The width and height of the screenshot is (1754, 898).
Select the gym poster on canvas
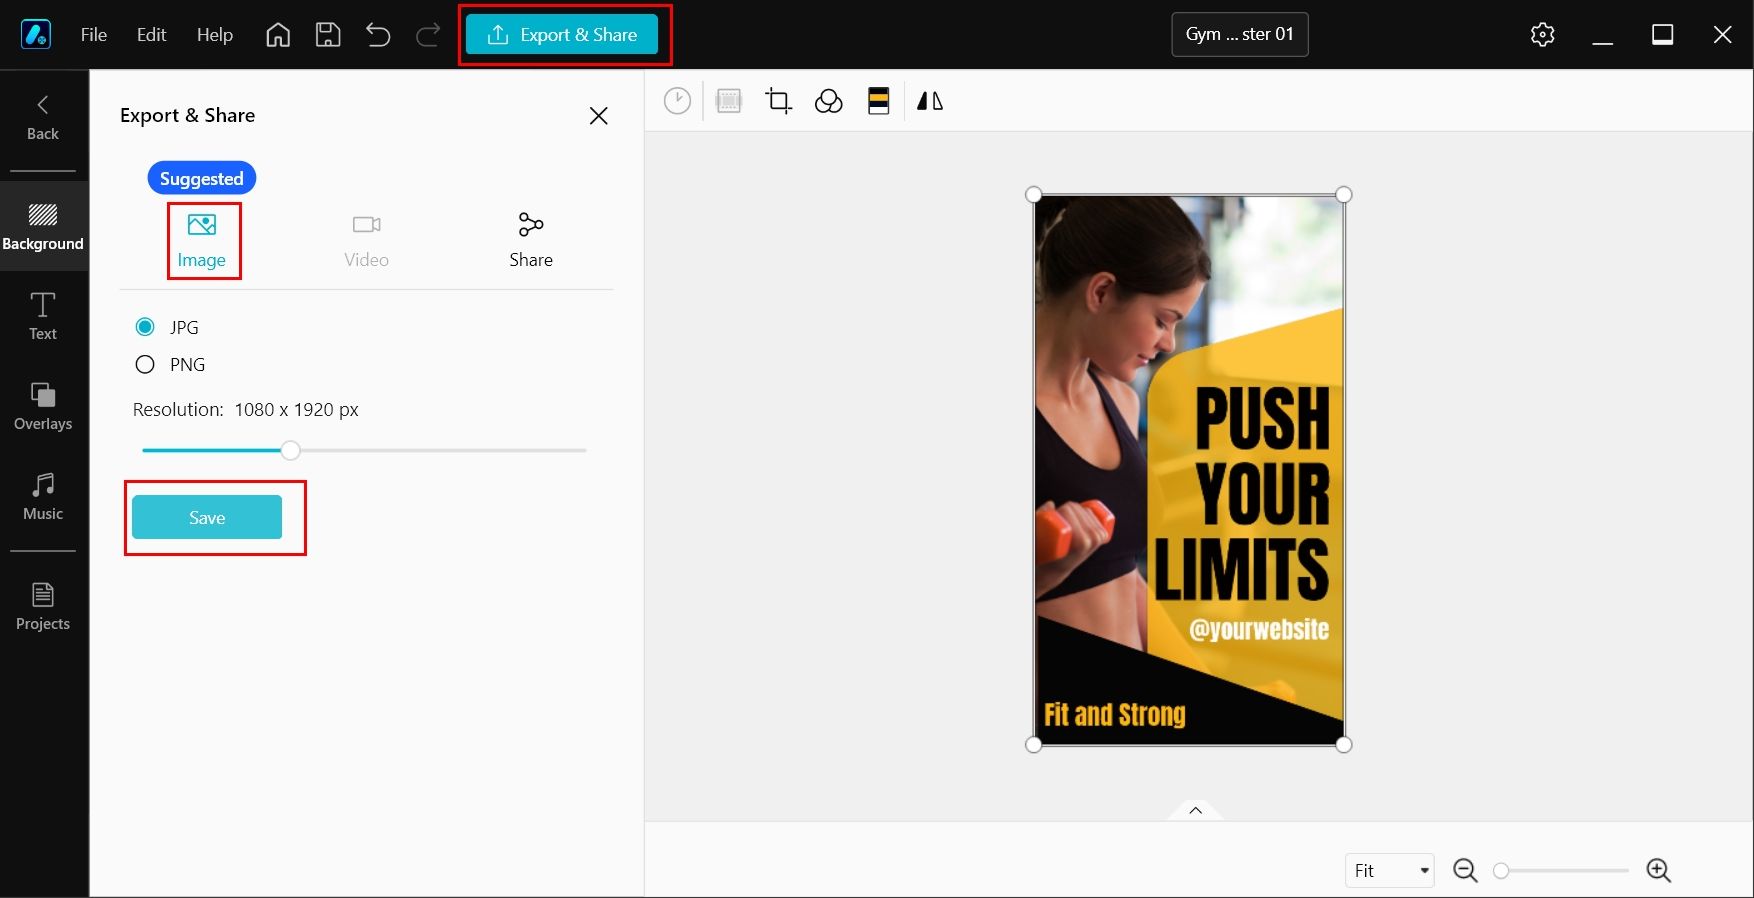pos(1189,470)
